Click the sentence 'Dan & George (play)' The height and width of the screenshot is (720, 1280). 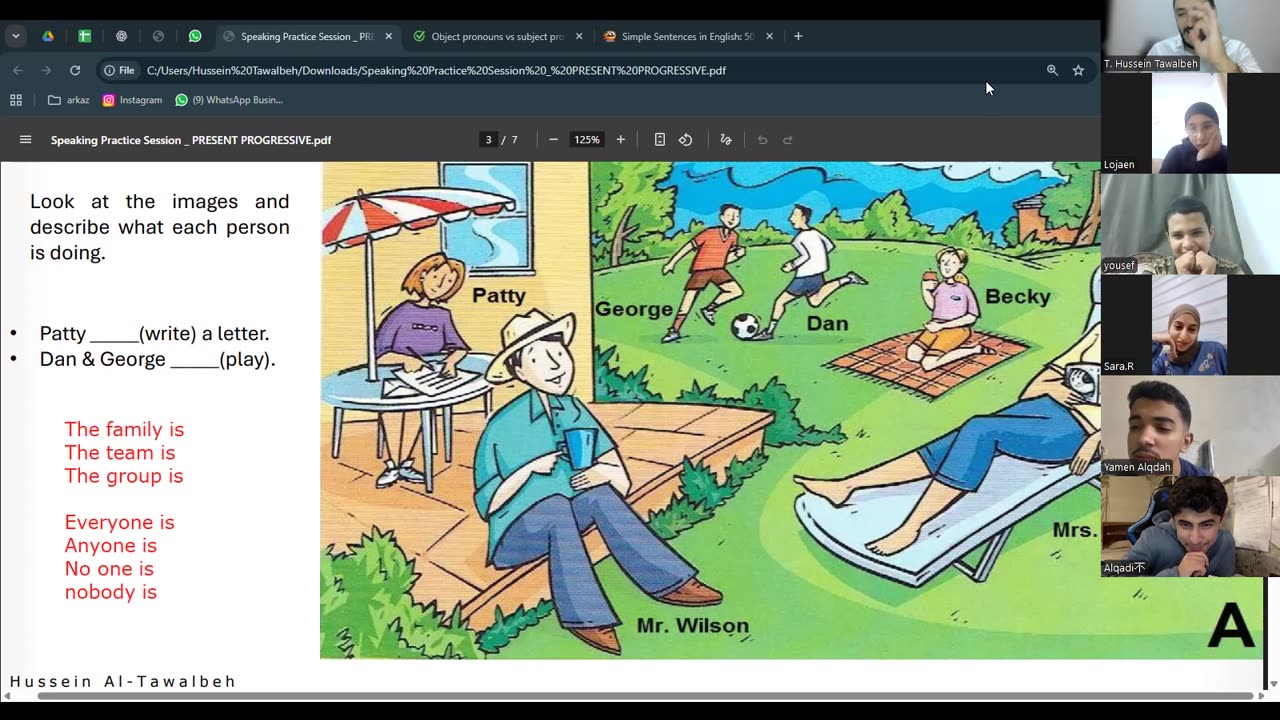pyautogui.click(x=157, y=359)
